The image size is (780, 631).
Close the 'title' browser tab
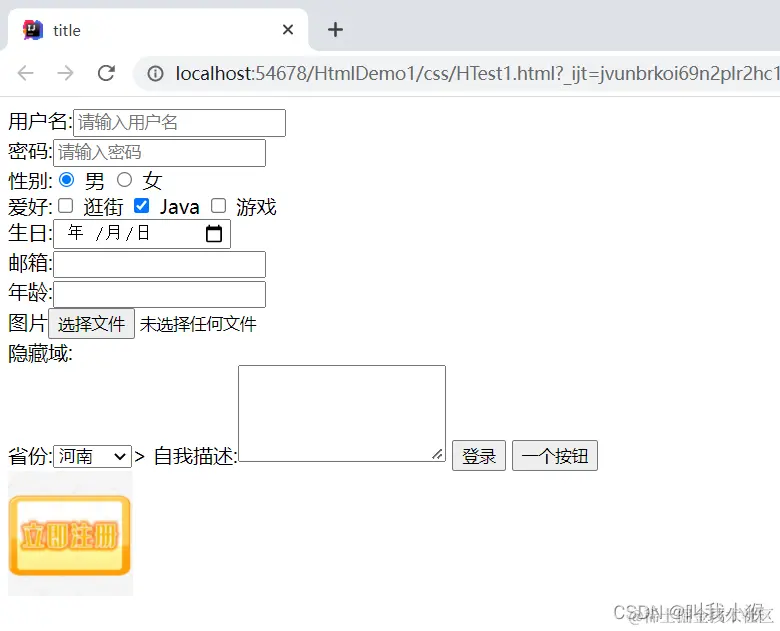(288, 30)
